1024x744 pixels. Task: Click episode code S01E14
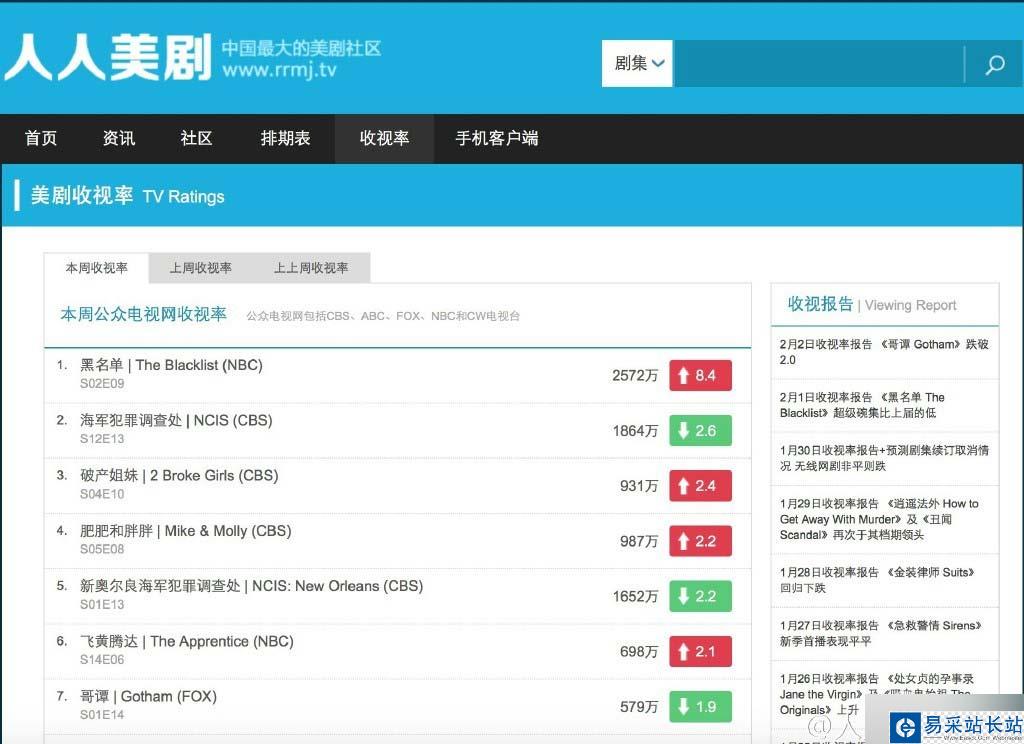pos(102,715)
